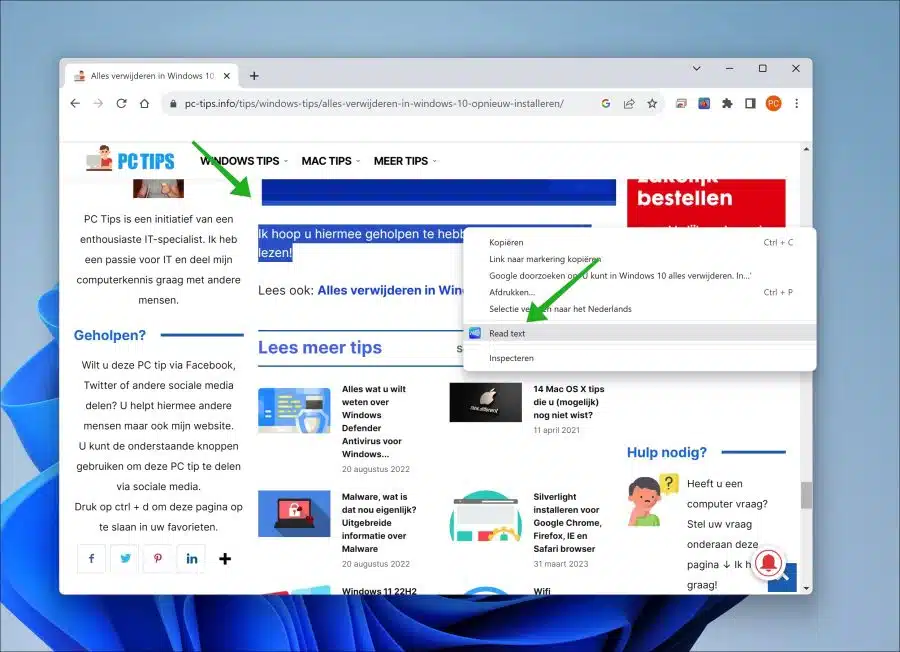The width and height of the screenshot is (900, 652).
Task: Open article 'Silverlight installeren voor Google Chrome'
Action: click(x=567, y=522)
